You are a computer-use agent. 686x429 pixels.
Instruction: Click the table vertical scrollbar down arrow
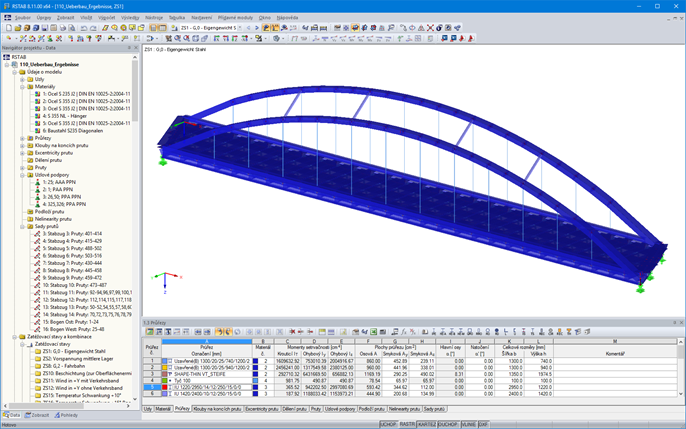[x=681, y=394]
